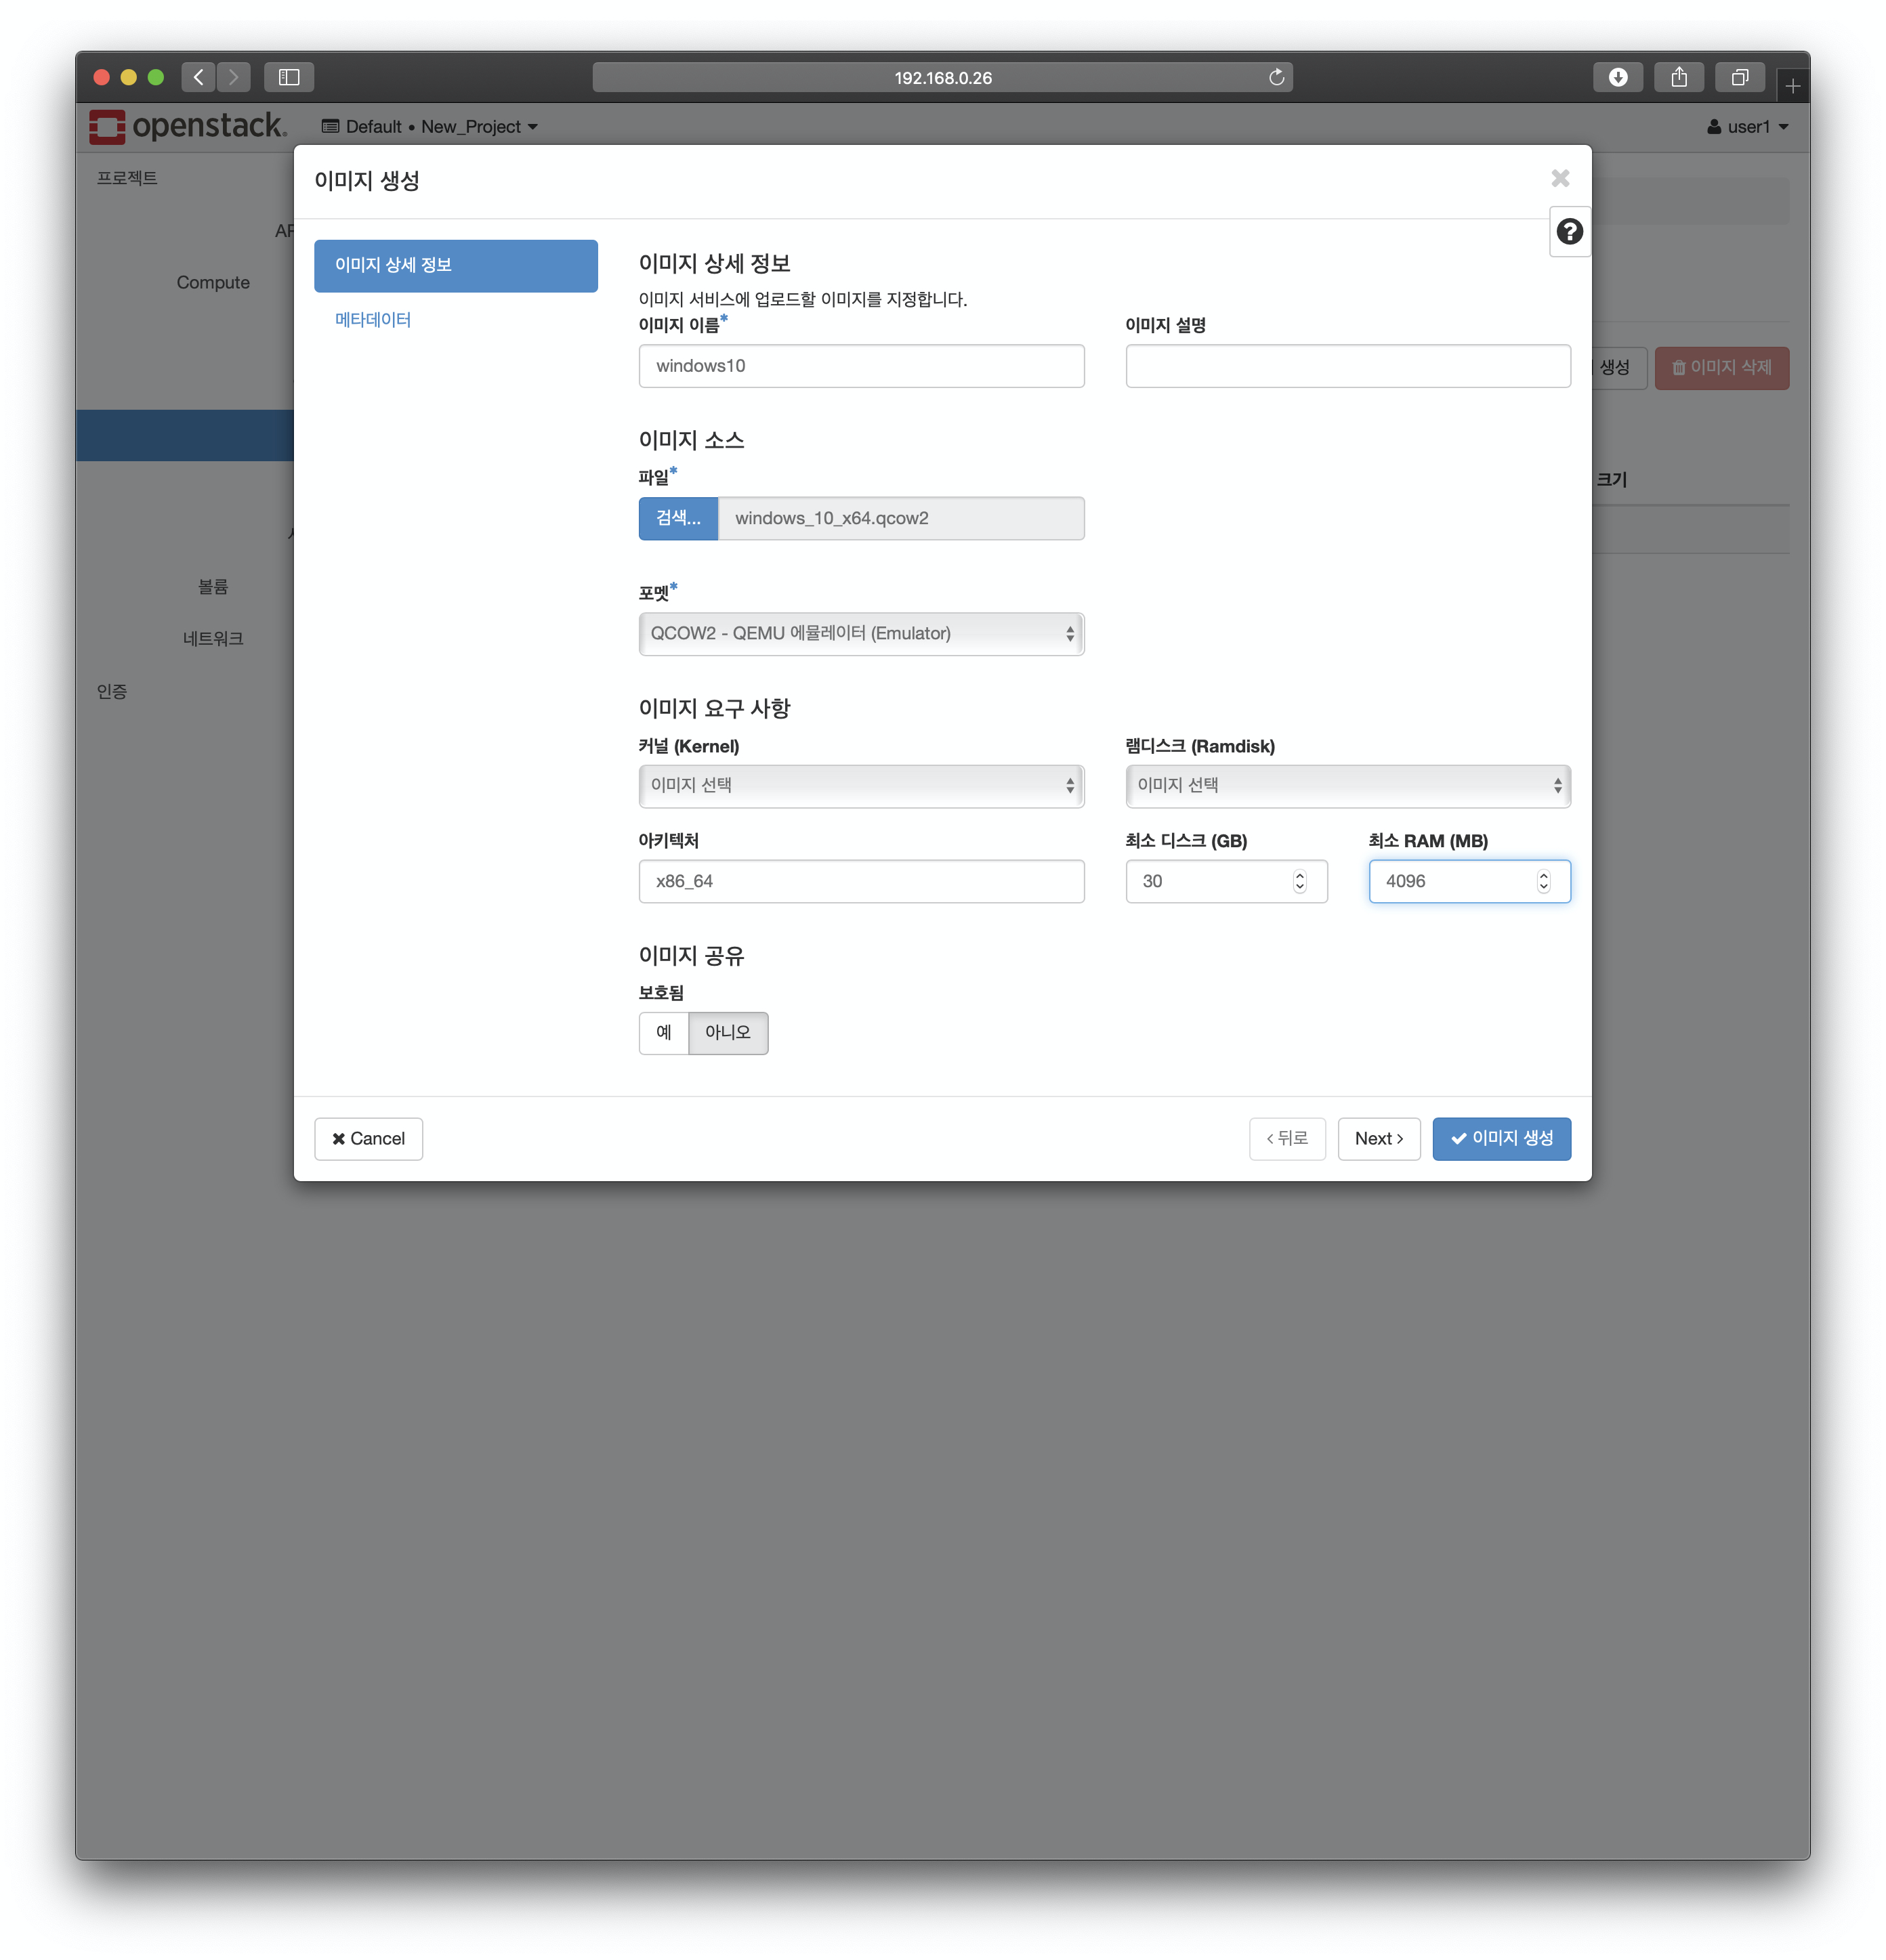1886x1960 pixels.
Task: Set protected option to 아니오
Action: 727,1032
